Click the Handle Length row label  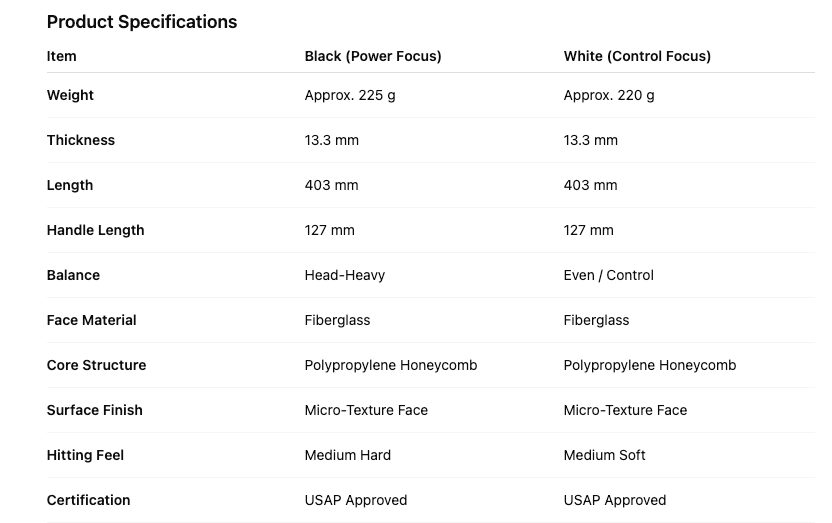(96, 230)
